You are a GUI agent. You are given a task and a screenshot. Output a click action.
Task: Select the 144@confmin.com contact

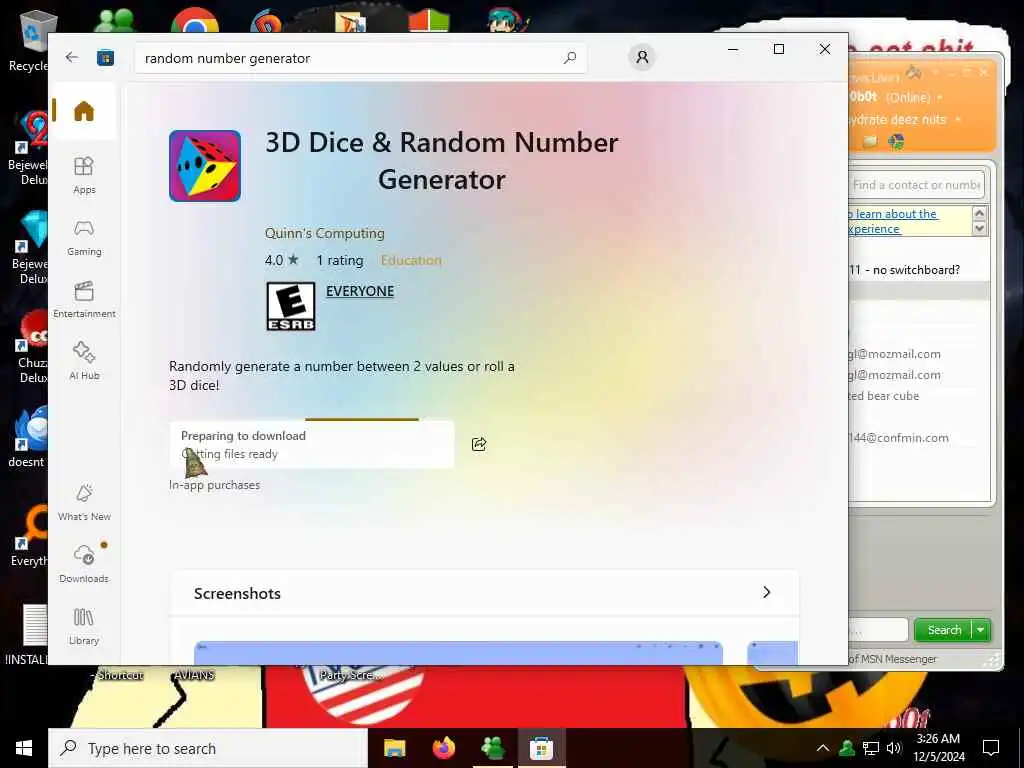tap(899, 438)
